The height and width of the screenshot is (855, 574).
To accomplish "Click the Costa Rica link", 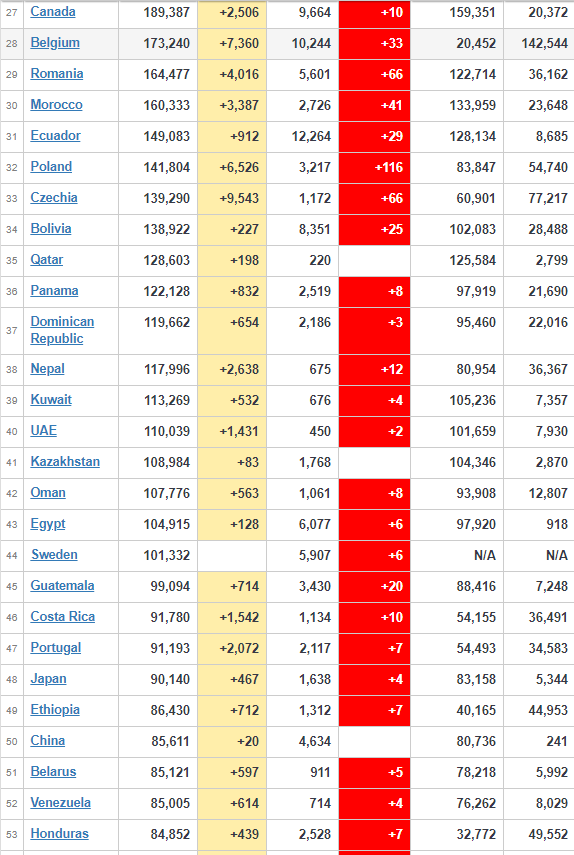I will point(63,617).
